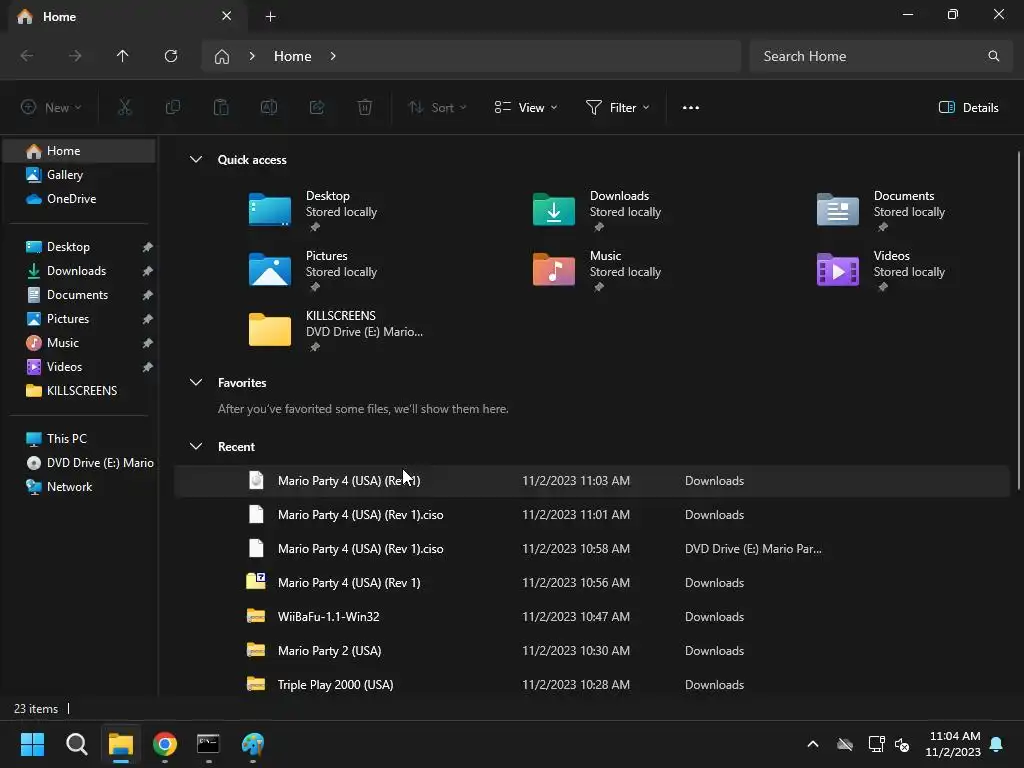
Task: Click the Windows Start button
Action: click(33, 744)
